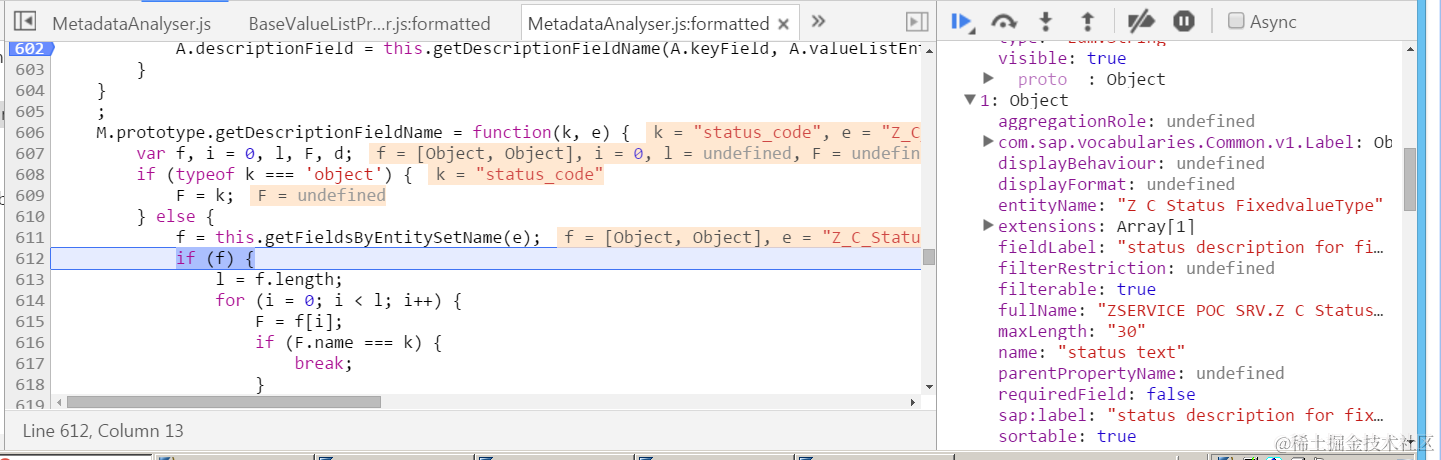Expand the proto Object node
The height and width of the screenshot is (460, 1441).
point(988,79)
